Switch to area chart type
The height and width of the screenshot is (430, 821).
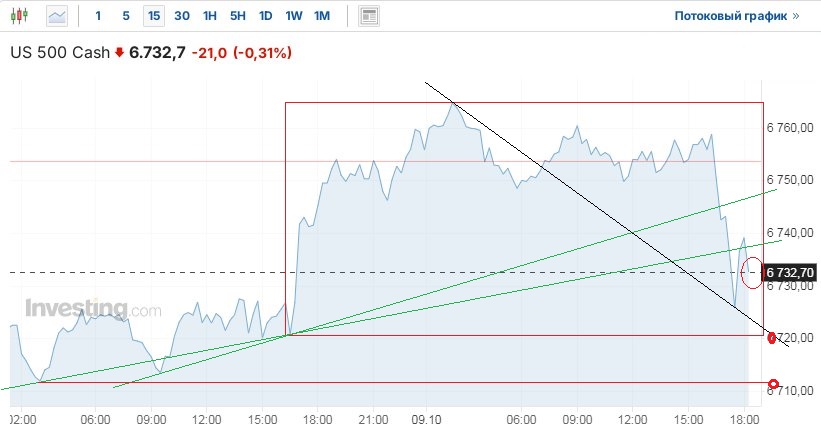(57, 16)
